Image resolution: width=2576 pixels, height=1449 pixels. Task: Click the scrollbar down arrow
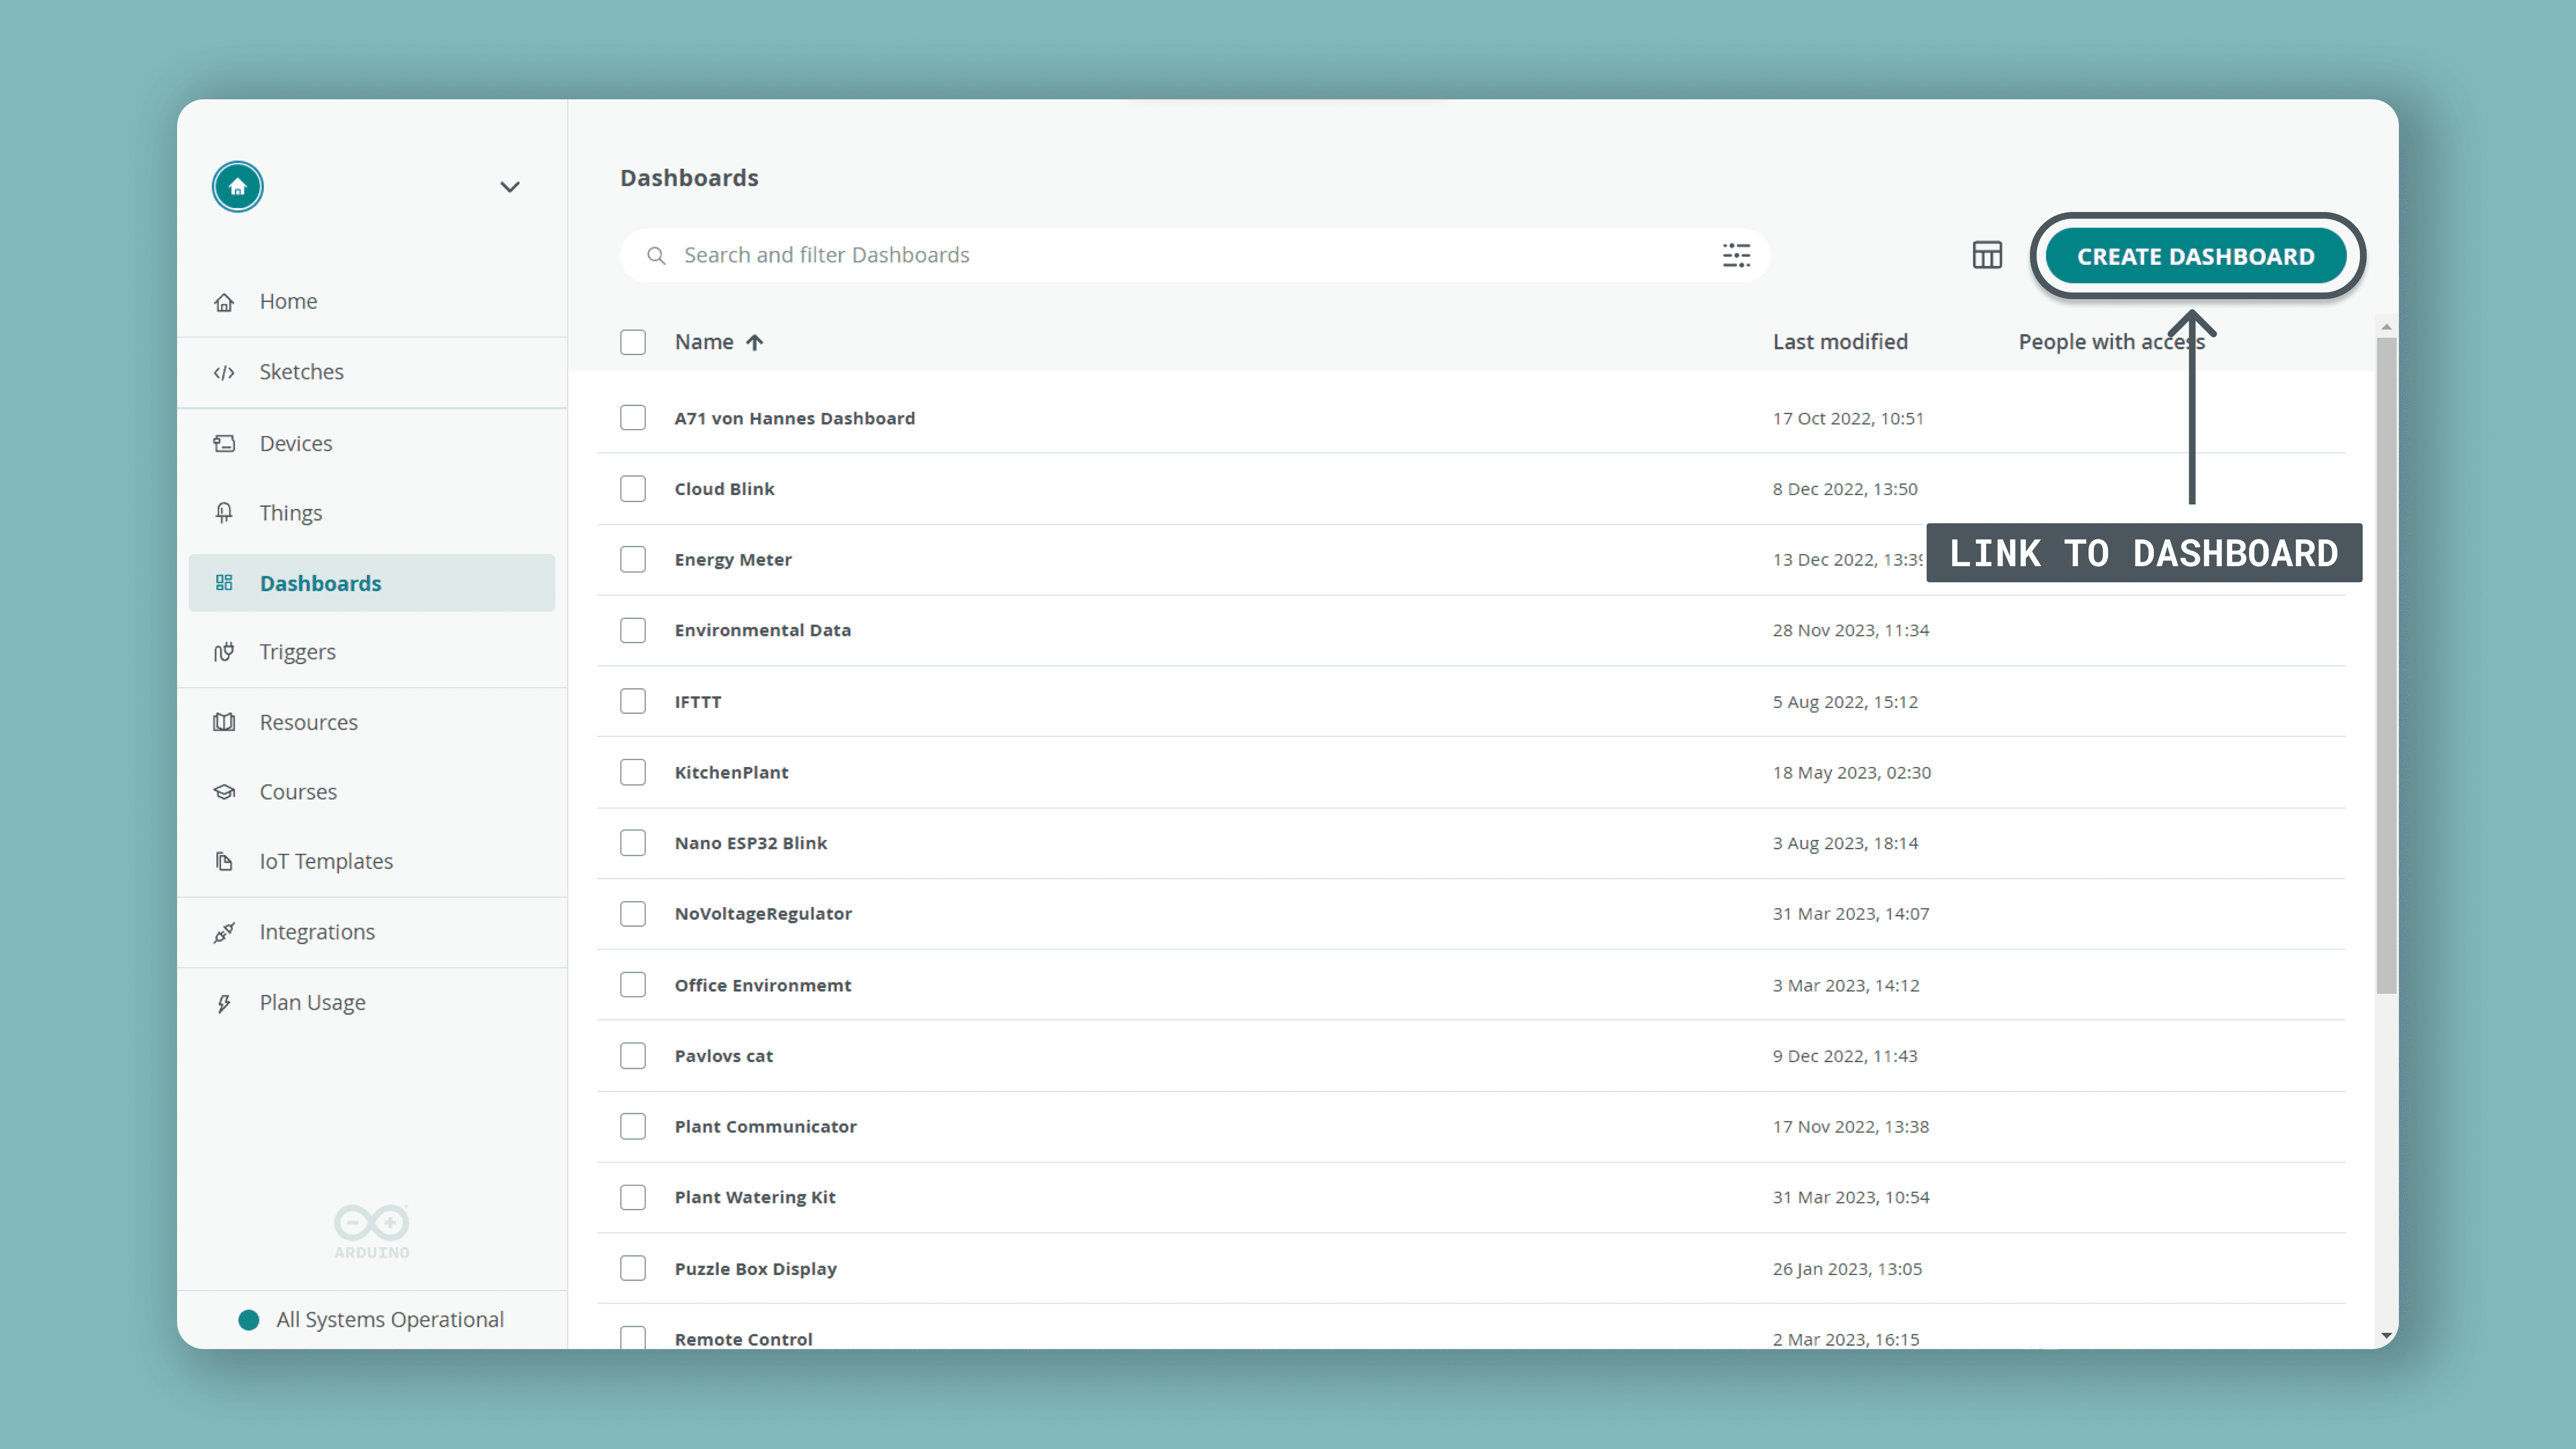coord(2386,1335)
